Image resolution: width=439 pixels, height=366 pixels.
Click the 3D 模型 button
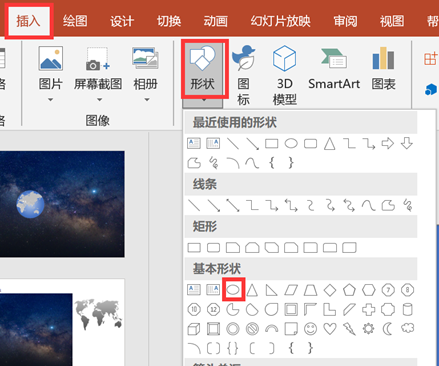click(x=285, y=75)
